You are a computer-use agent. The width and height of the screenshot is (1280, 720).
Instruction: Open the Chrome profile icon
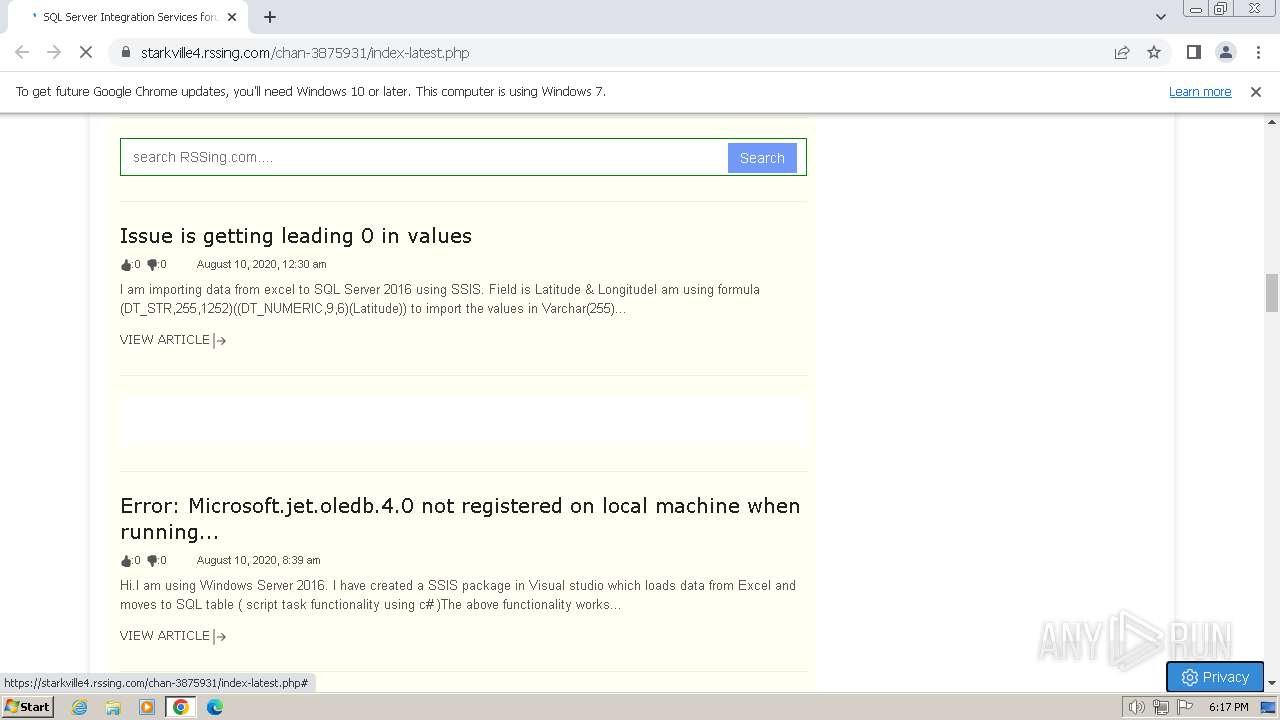(x=1225, y=52)
